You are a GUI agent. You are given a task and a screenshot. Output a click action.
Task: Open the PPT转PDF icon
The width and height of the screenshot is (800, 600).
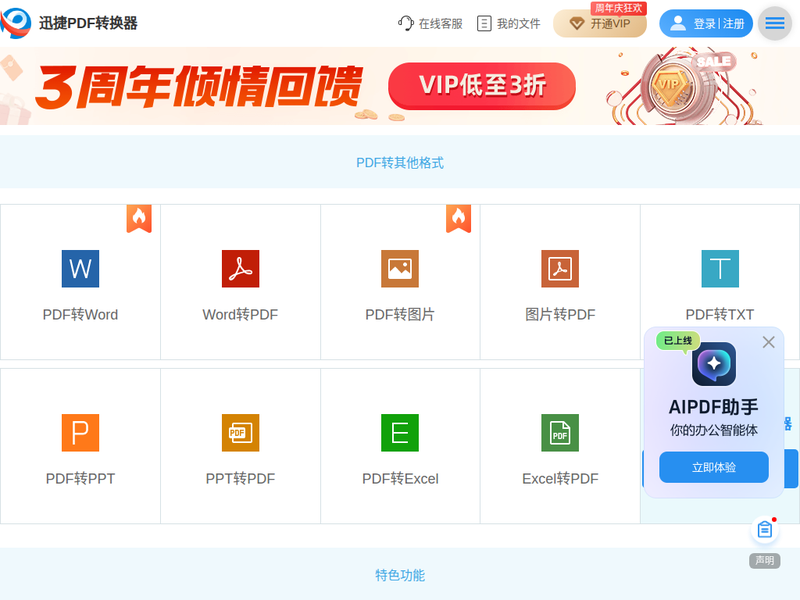(x=240, y=433)
